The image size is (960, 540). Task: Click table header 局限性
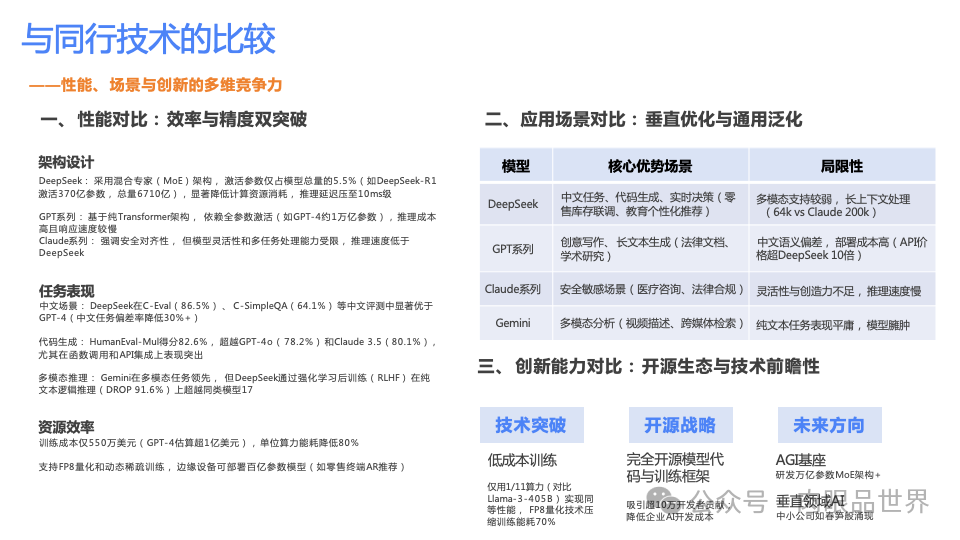(842, 166)
